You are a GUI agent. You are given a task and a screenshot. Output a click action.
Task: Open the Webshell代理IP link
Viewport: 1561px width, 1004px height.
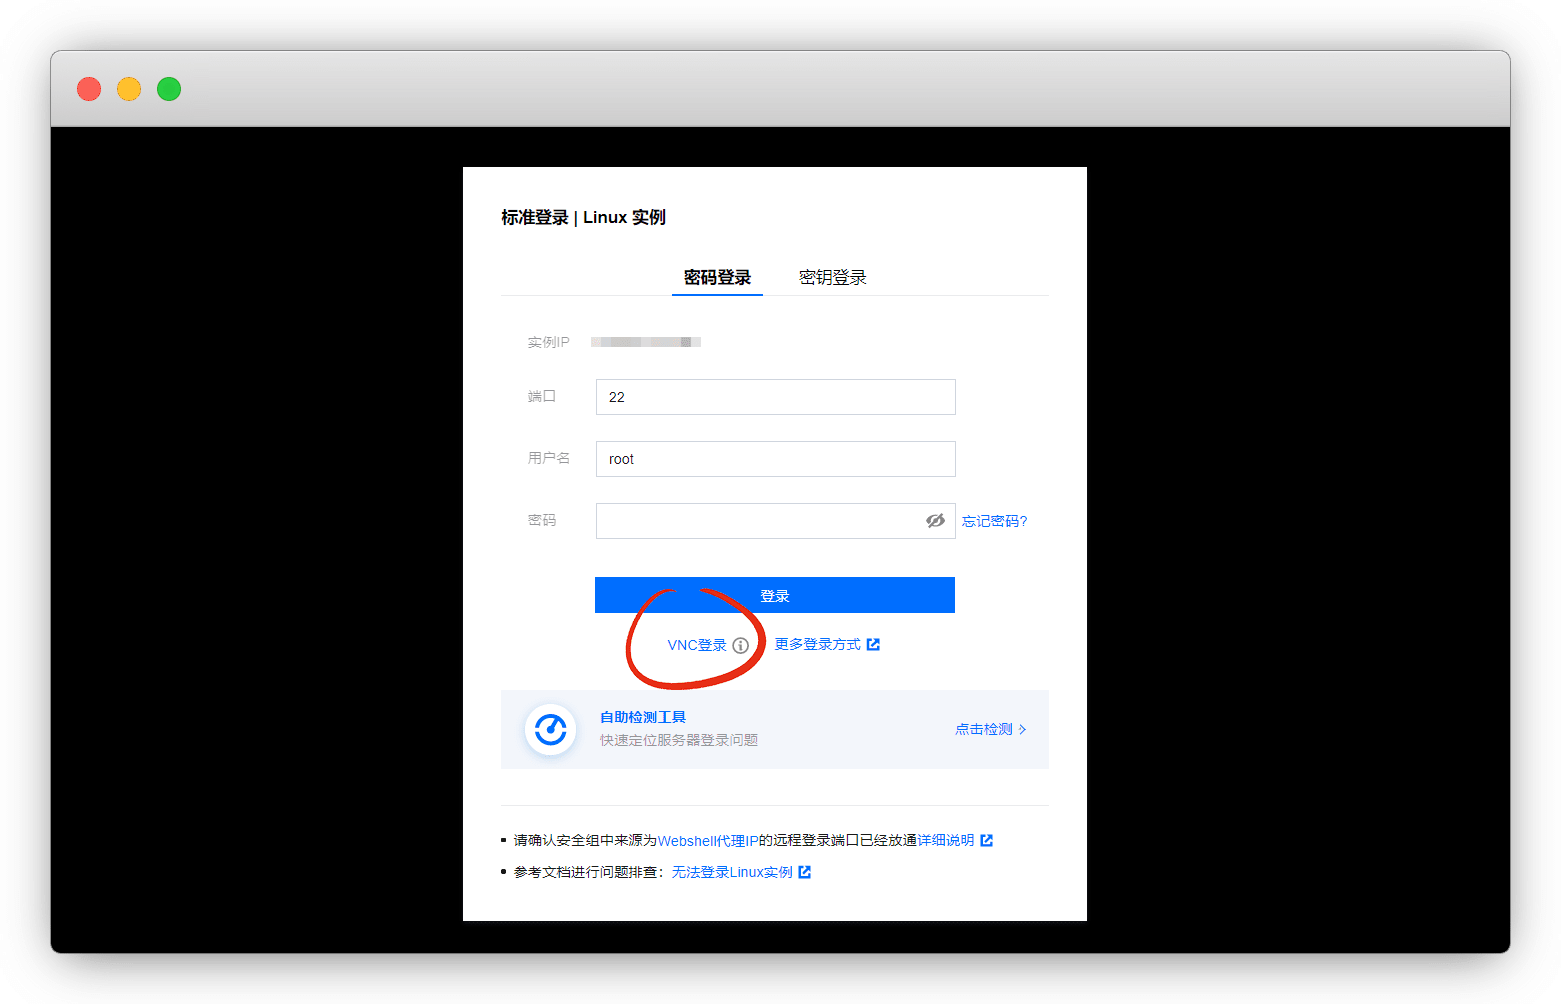tap(708, 841)
